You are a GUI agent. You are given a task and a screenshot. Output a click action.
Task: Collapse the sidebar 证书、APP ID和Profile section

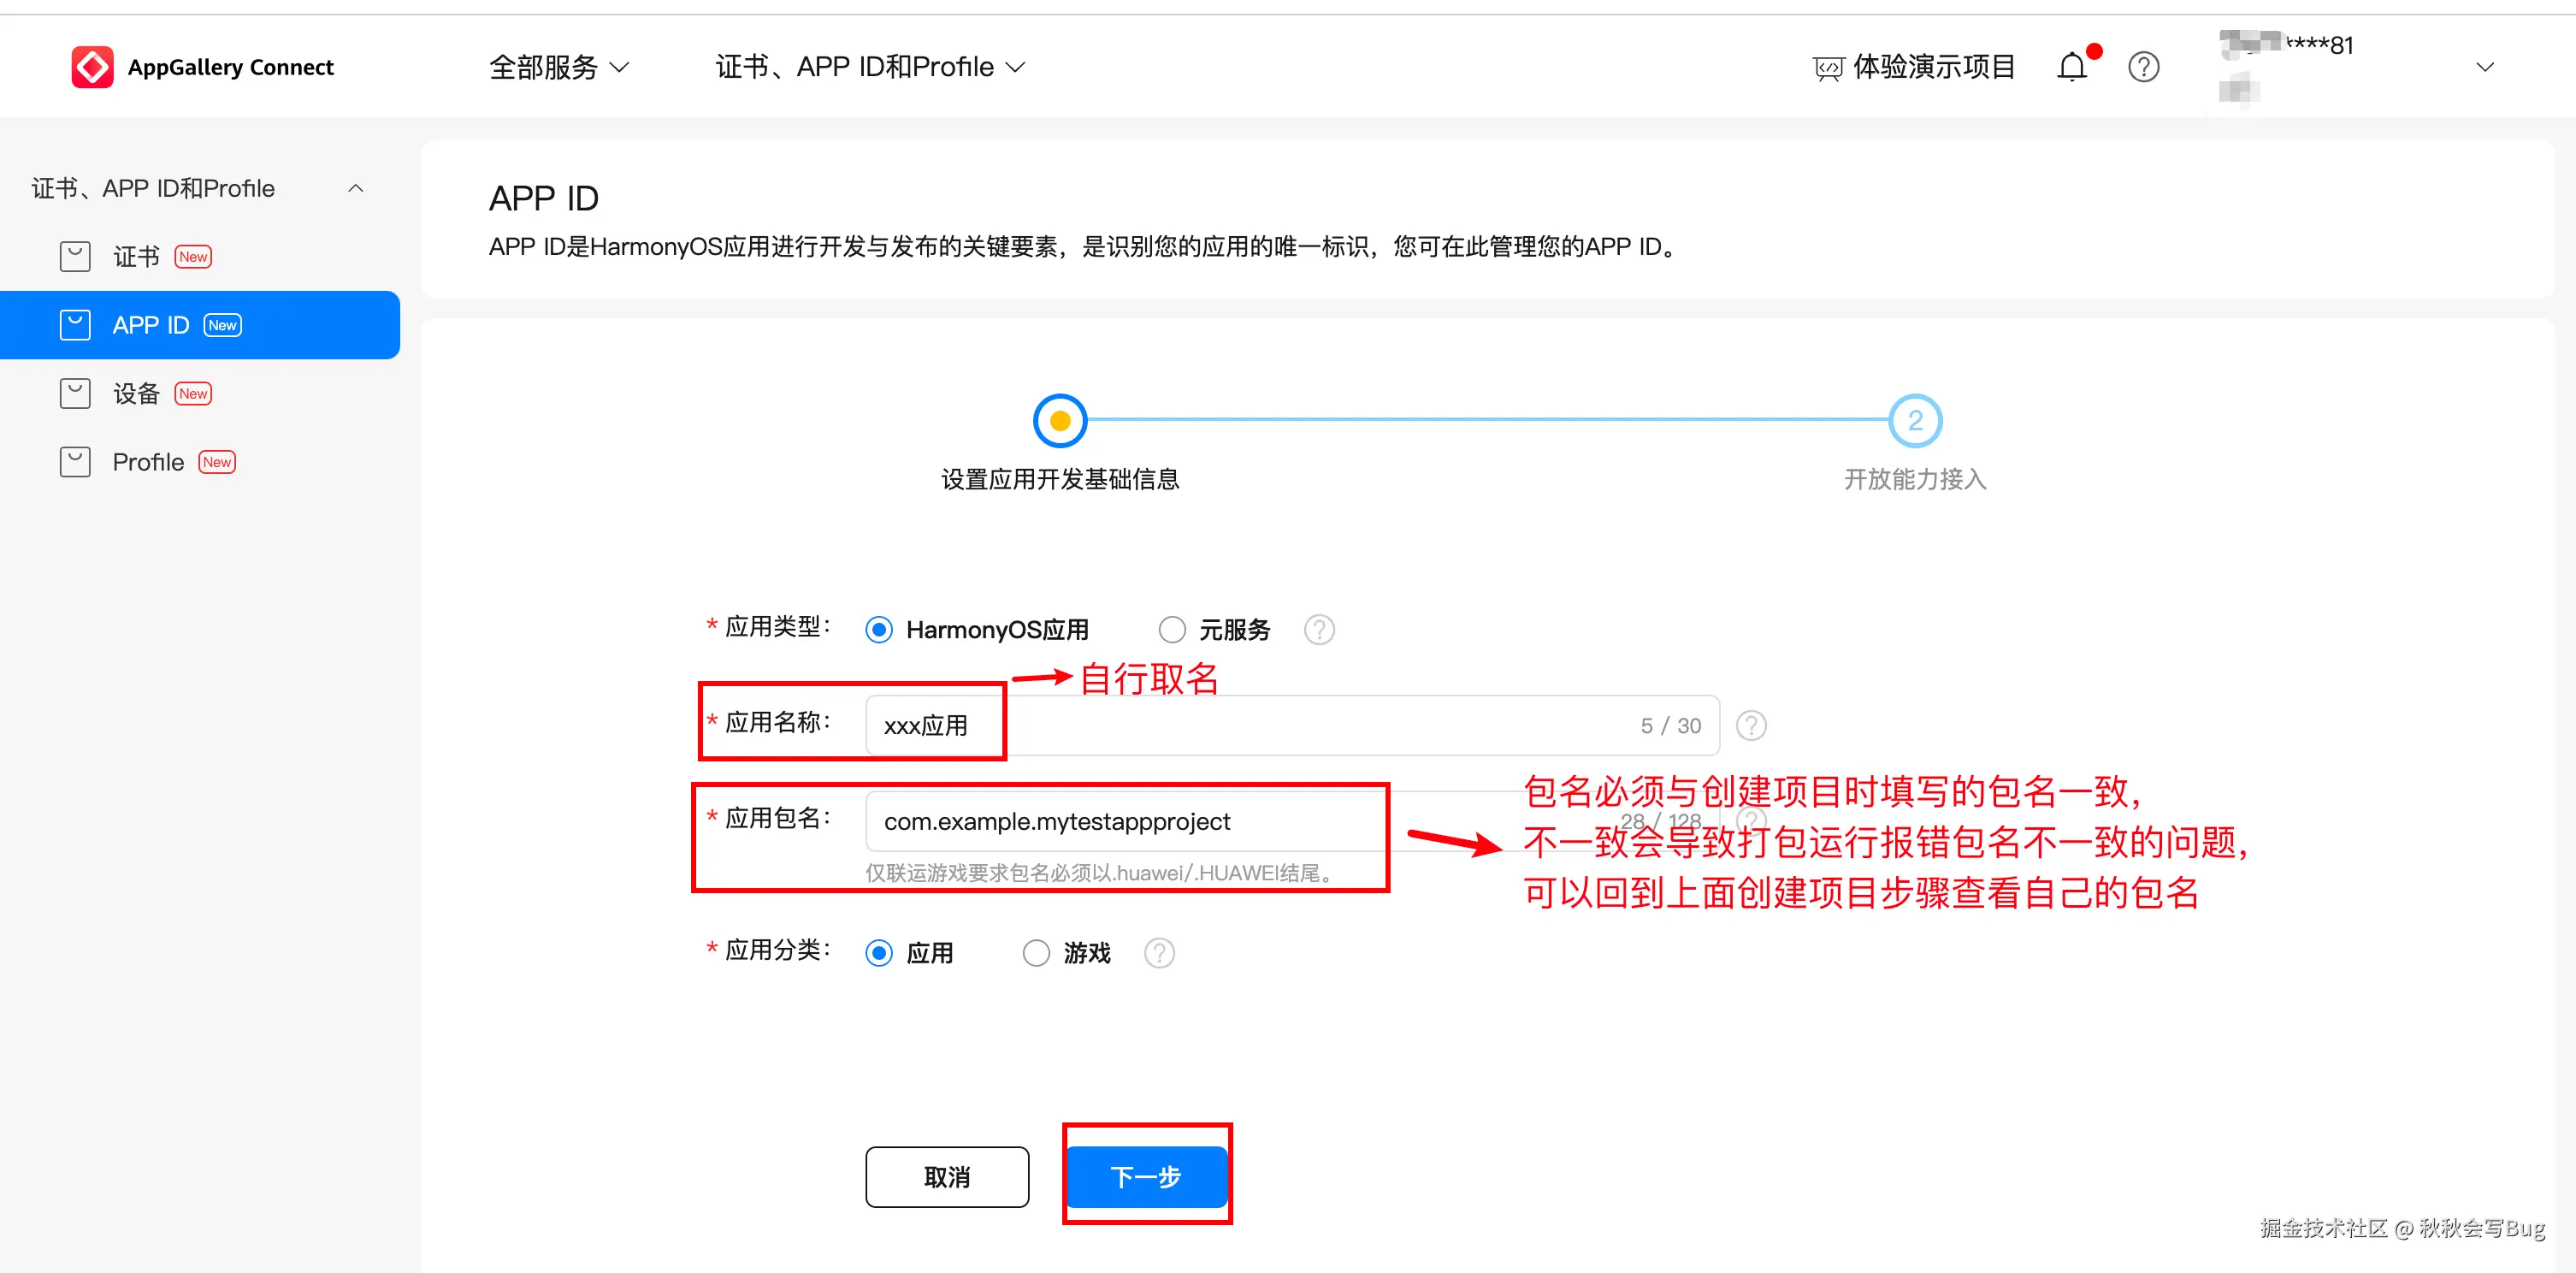355,188
